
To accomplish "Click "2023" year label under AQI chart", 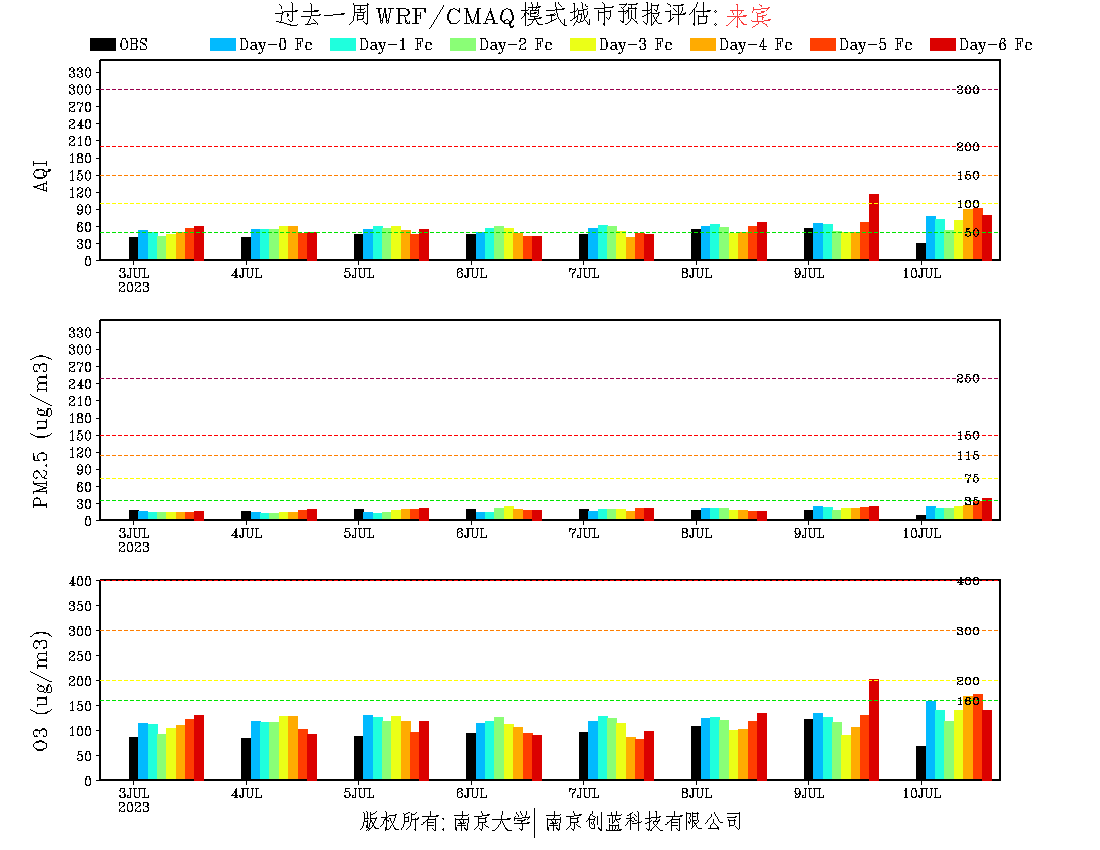I will pyautogui.click(x=133, y=288).
